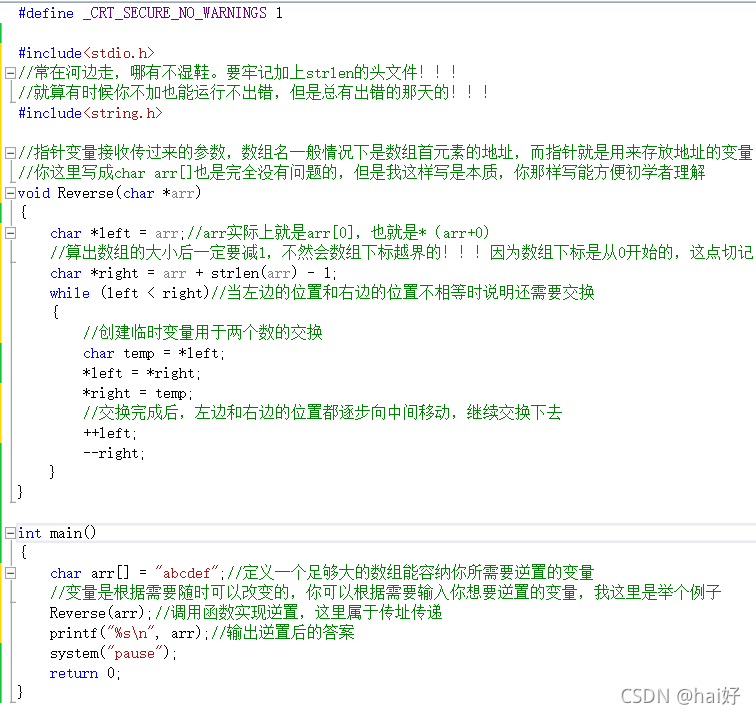
Task: Click the strlen(arr) call
Action: click(x=254, y=273)
